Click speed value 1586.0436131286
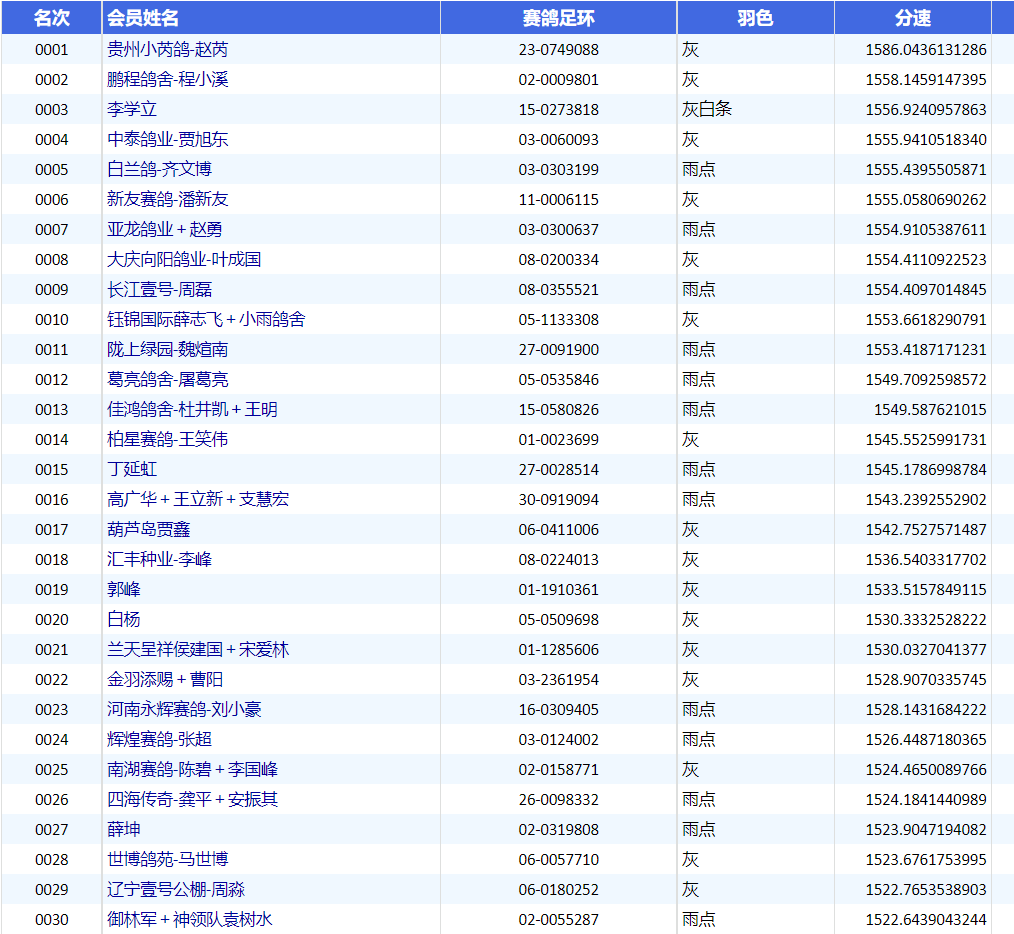The height and width of the screenshot is (934, 1014). pyautogui.click(x=926, y=50)
